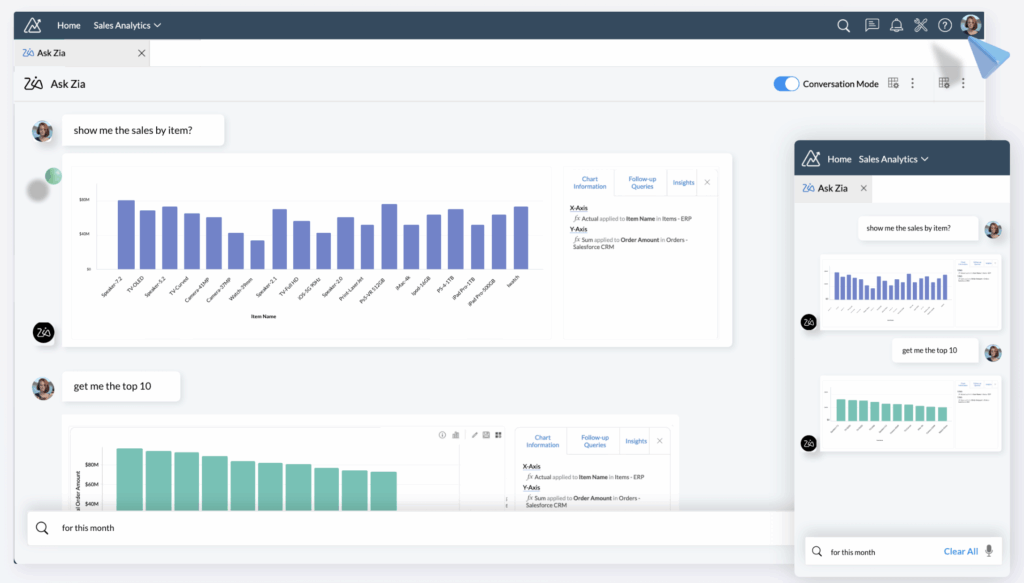
Task: Click microphone icon in the small panel
Action: (x=989, y=551)
